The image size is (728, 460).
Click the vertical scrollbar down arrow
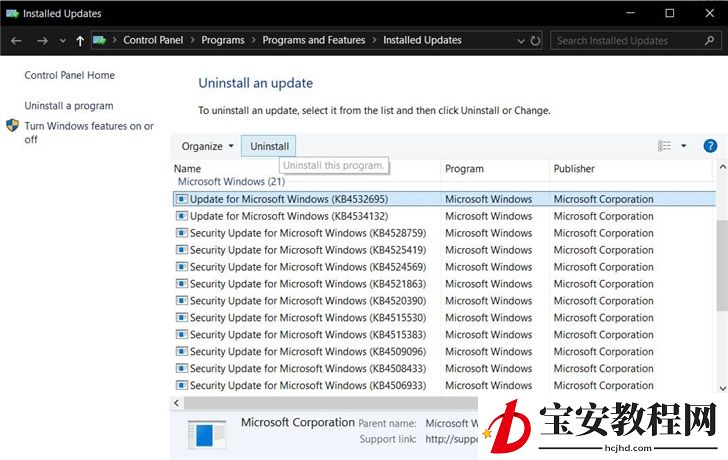click(x=722, y=388)
